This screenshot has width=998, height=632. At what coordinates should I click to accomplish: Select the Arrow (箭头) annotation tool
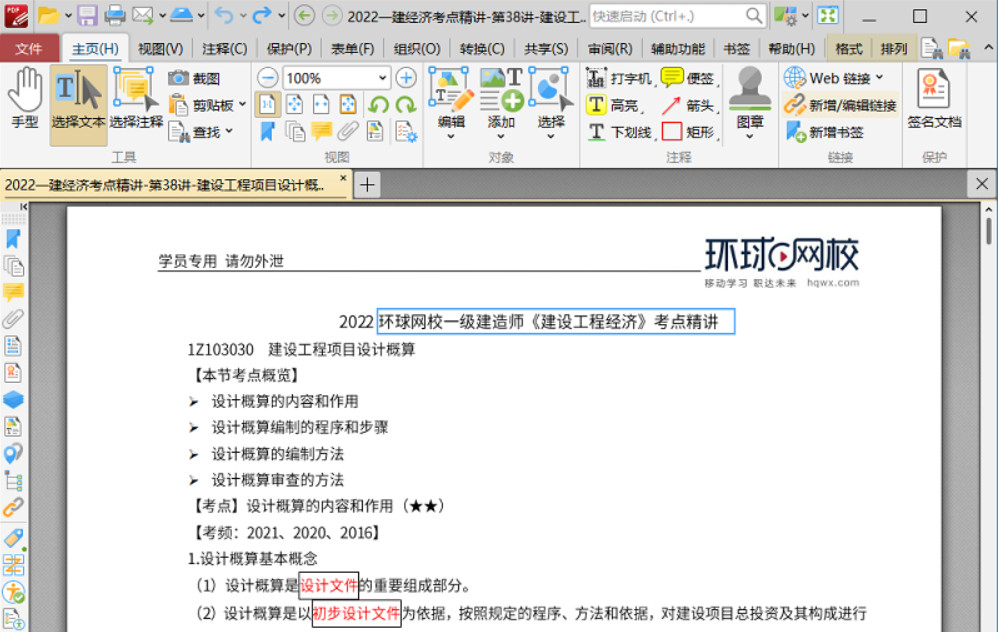[690, 105]
